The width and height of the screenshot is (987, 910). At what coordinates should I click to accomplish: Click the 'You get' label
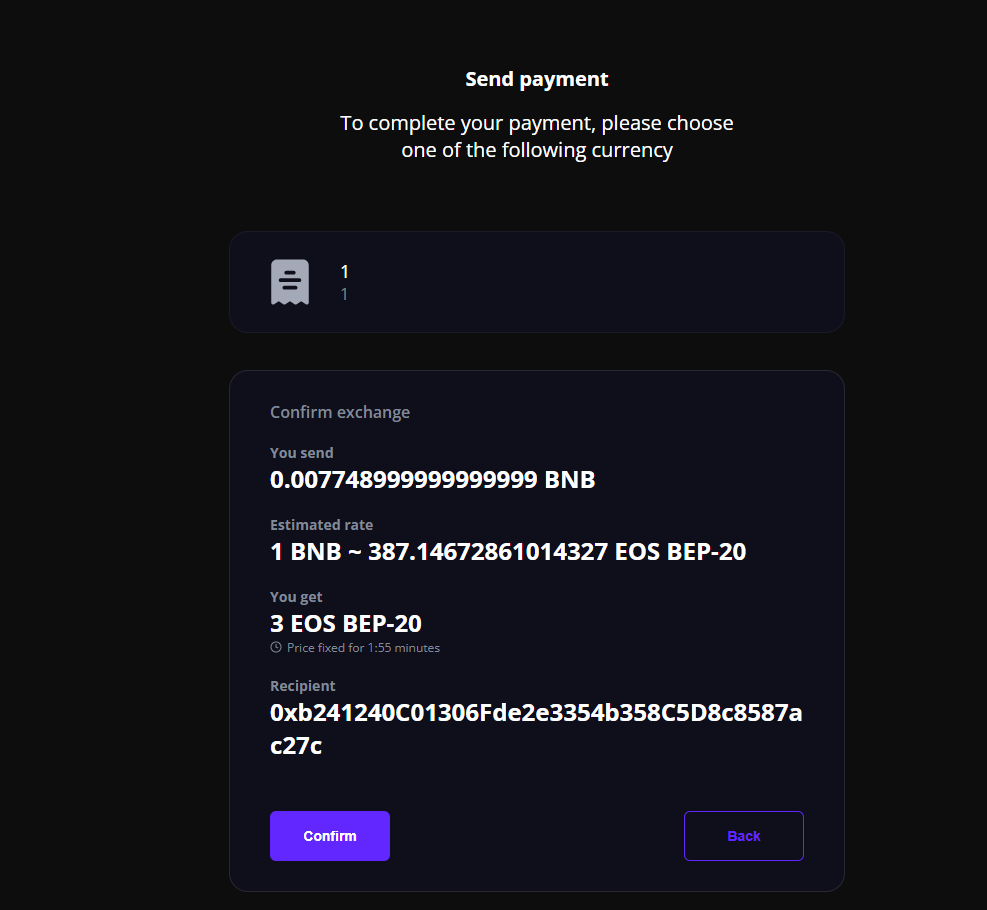298,597
